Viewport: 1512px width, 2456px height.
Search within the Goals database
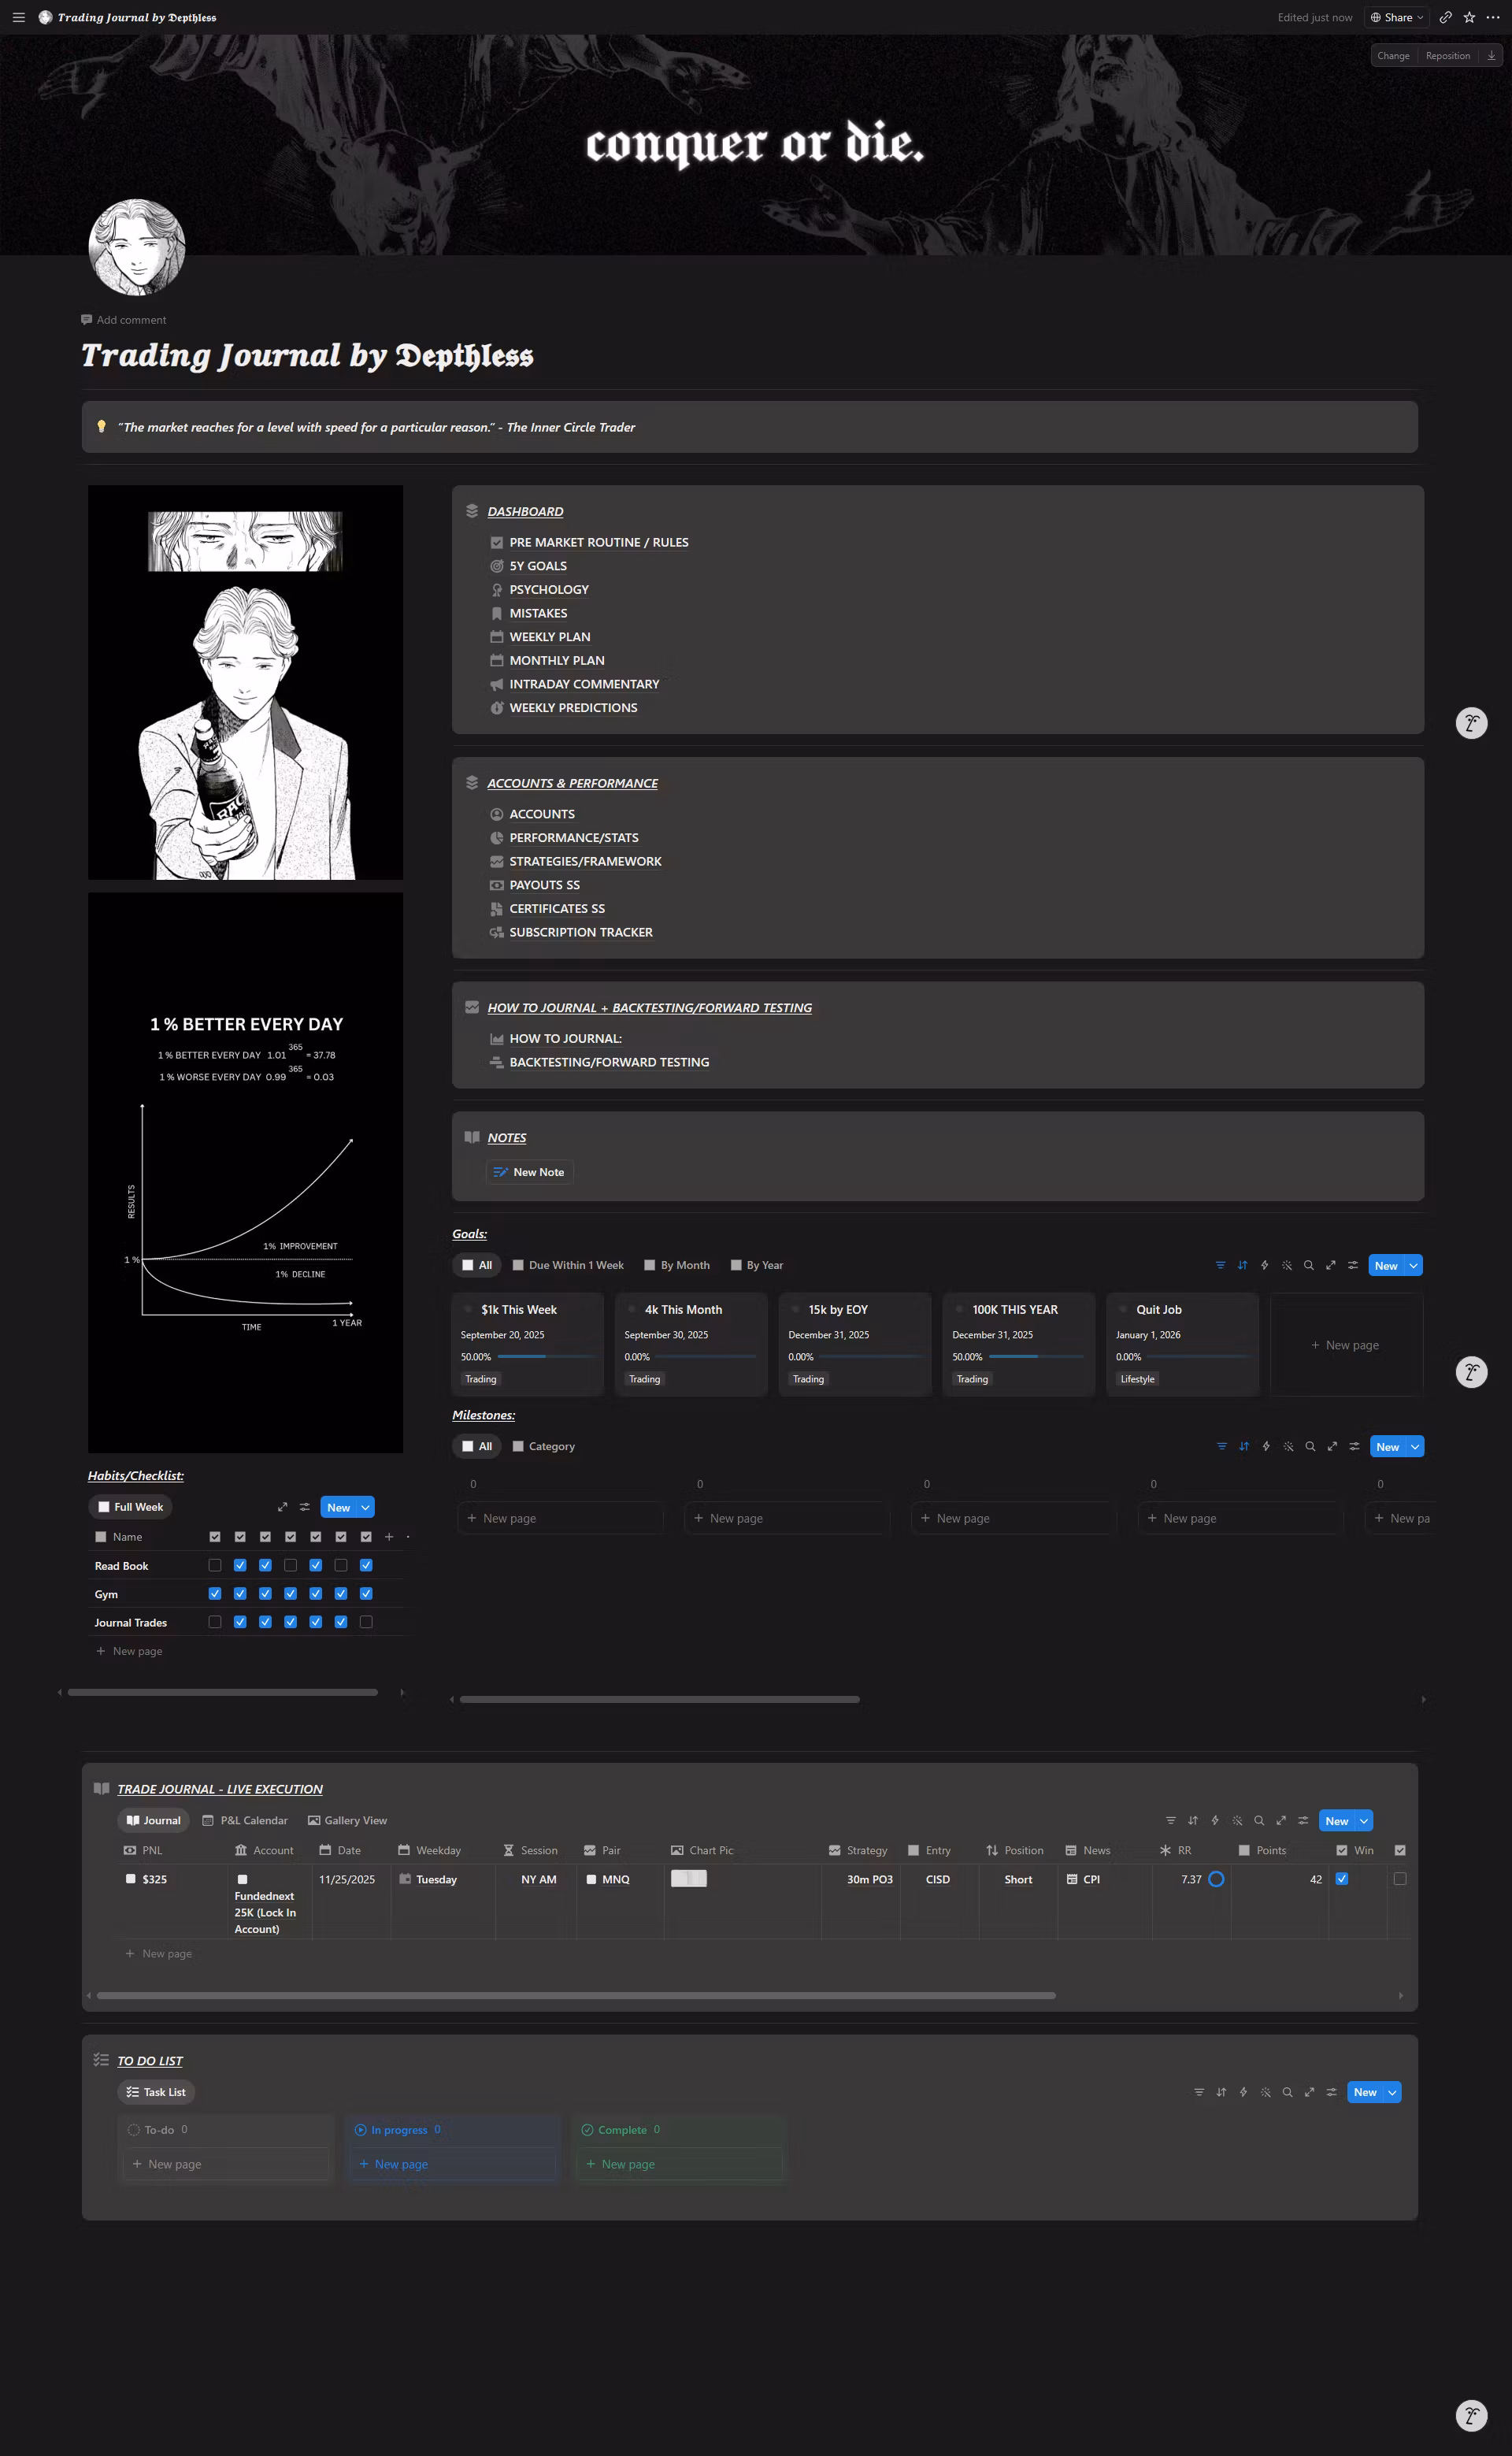pos(1308,1265)
